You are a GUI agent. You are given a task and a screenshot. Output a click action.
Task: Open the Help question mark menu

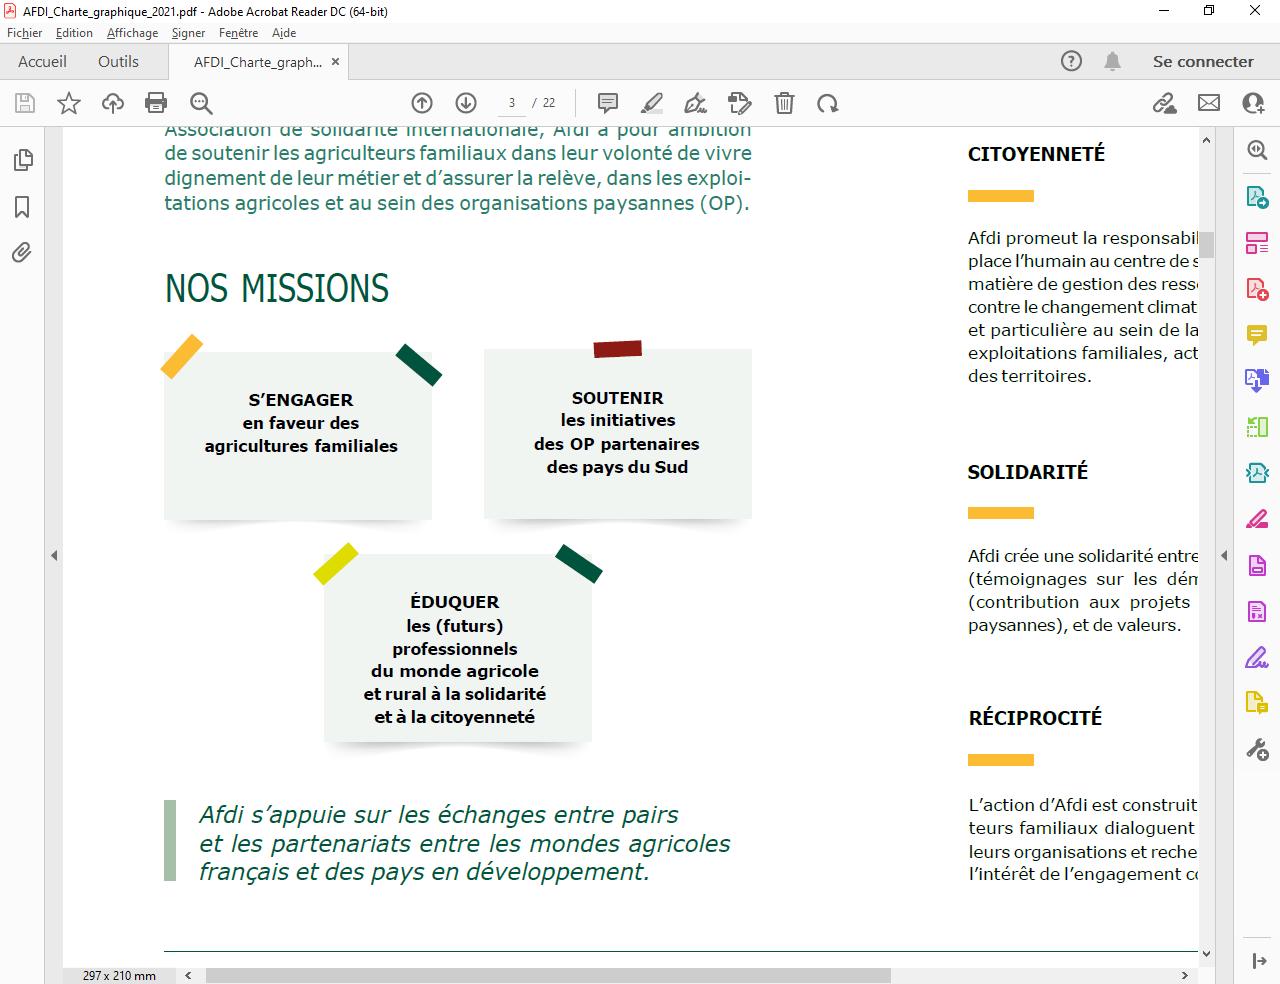pos(1071,61)
